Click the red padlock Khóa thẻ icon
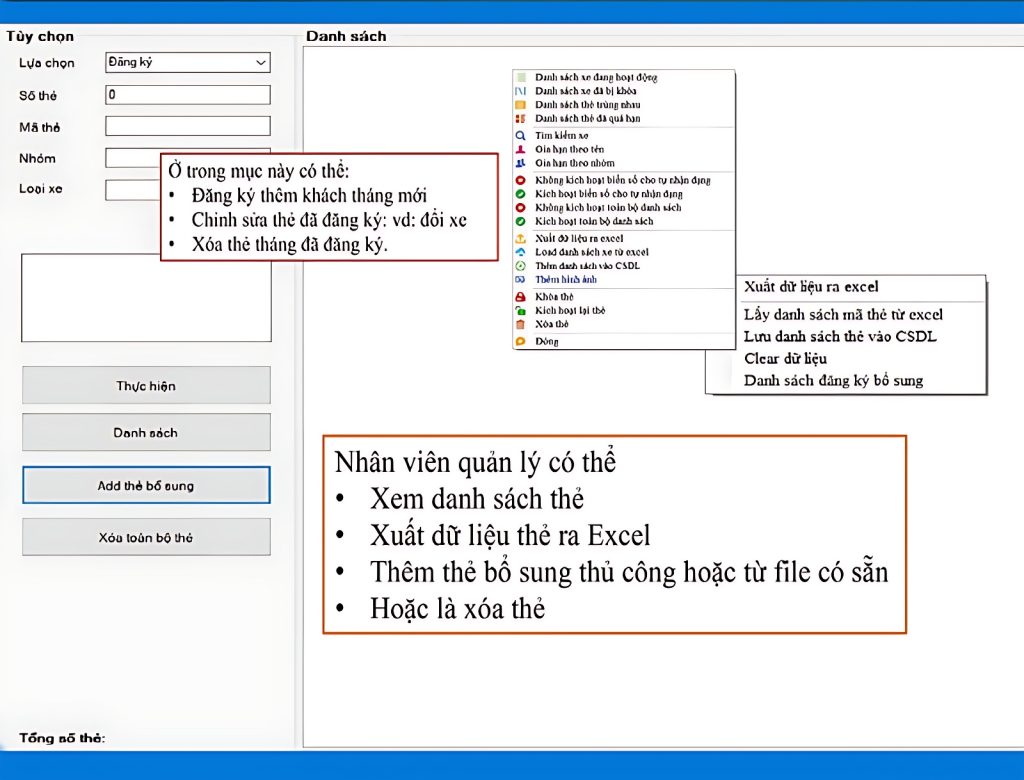Screen dimensions: 1024x780 coord(520,297)
